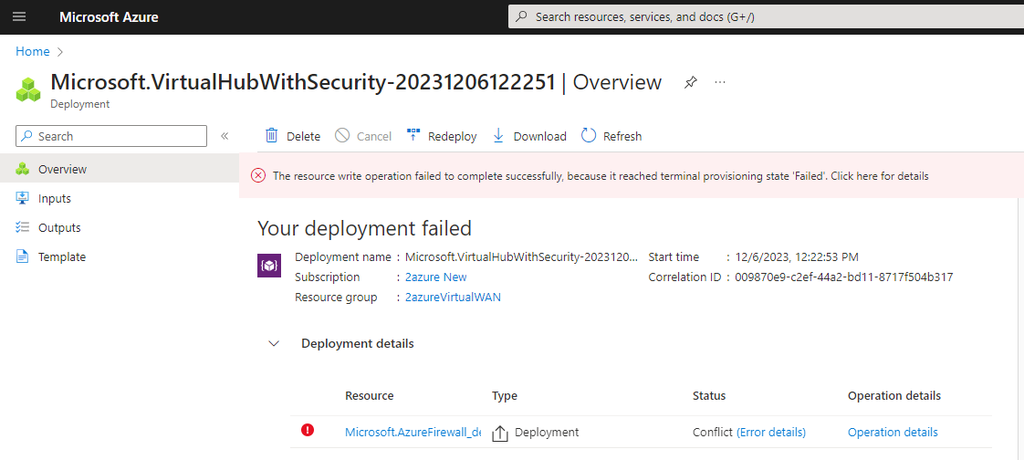Click the Redeploy icon

(413, 135)
